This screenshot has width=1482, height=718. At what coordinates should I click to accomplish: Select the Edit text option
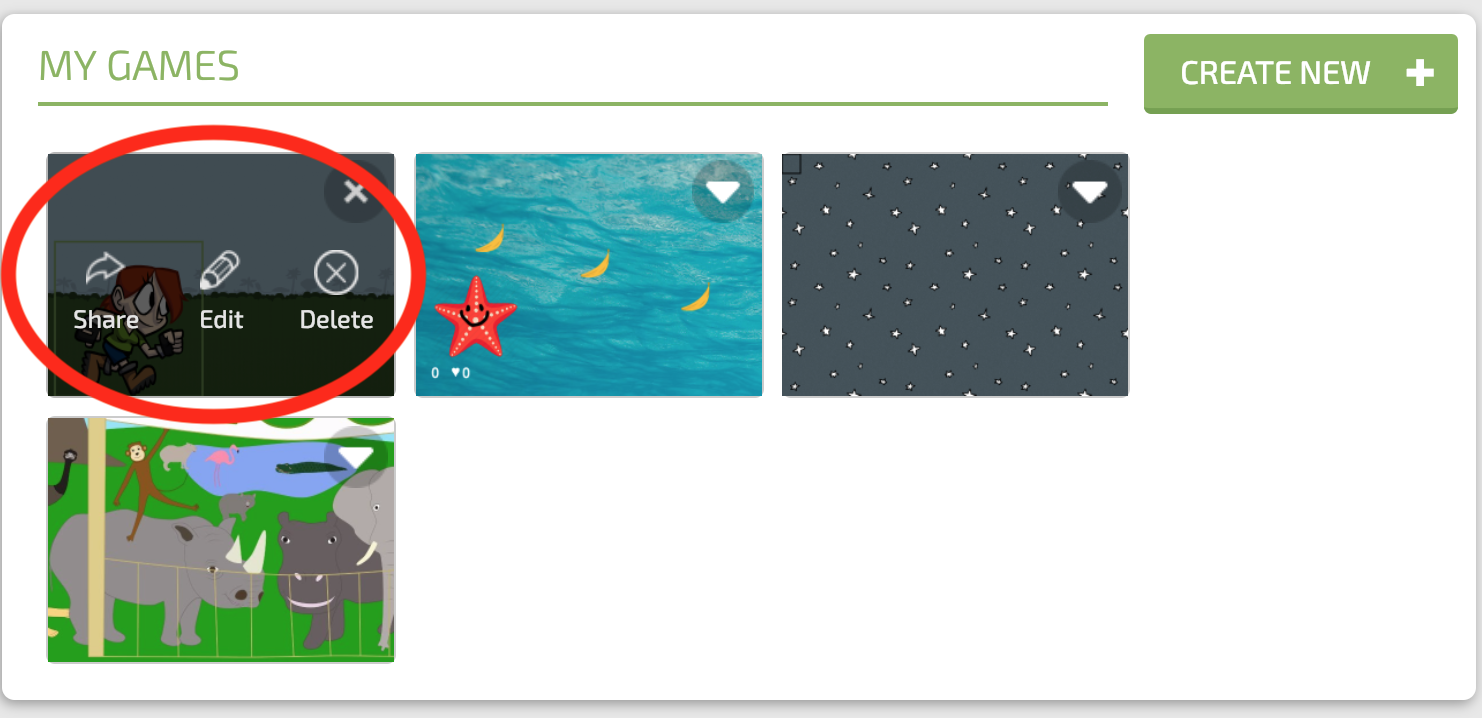(x=222, y=320)
